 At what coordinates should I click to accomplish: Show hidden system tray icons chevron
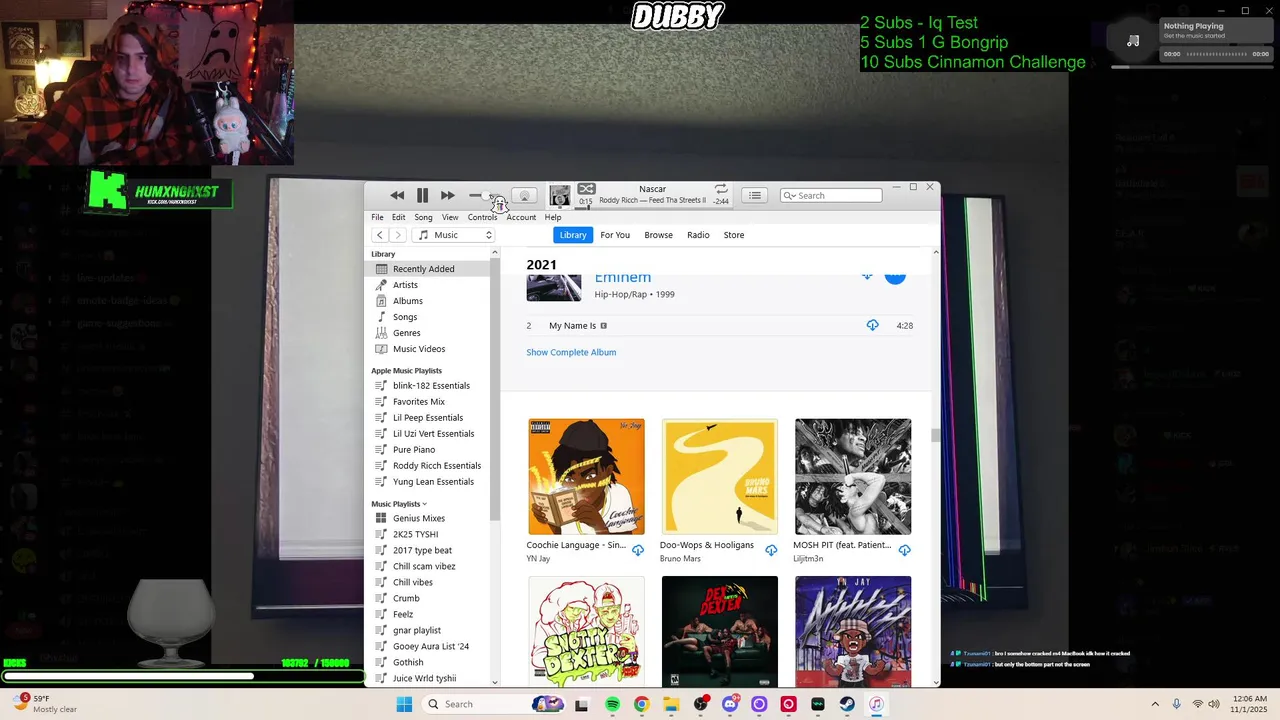pos(1155,704)
